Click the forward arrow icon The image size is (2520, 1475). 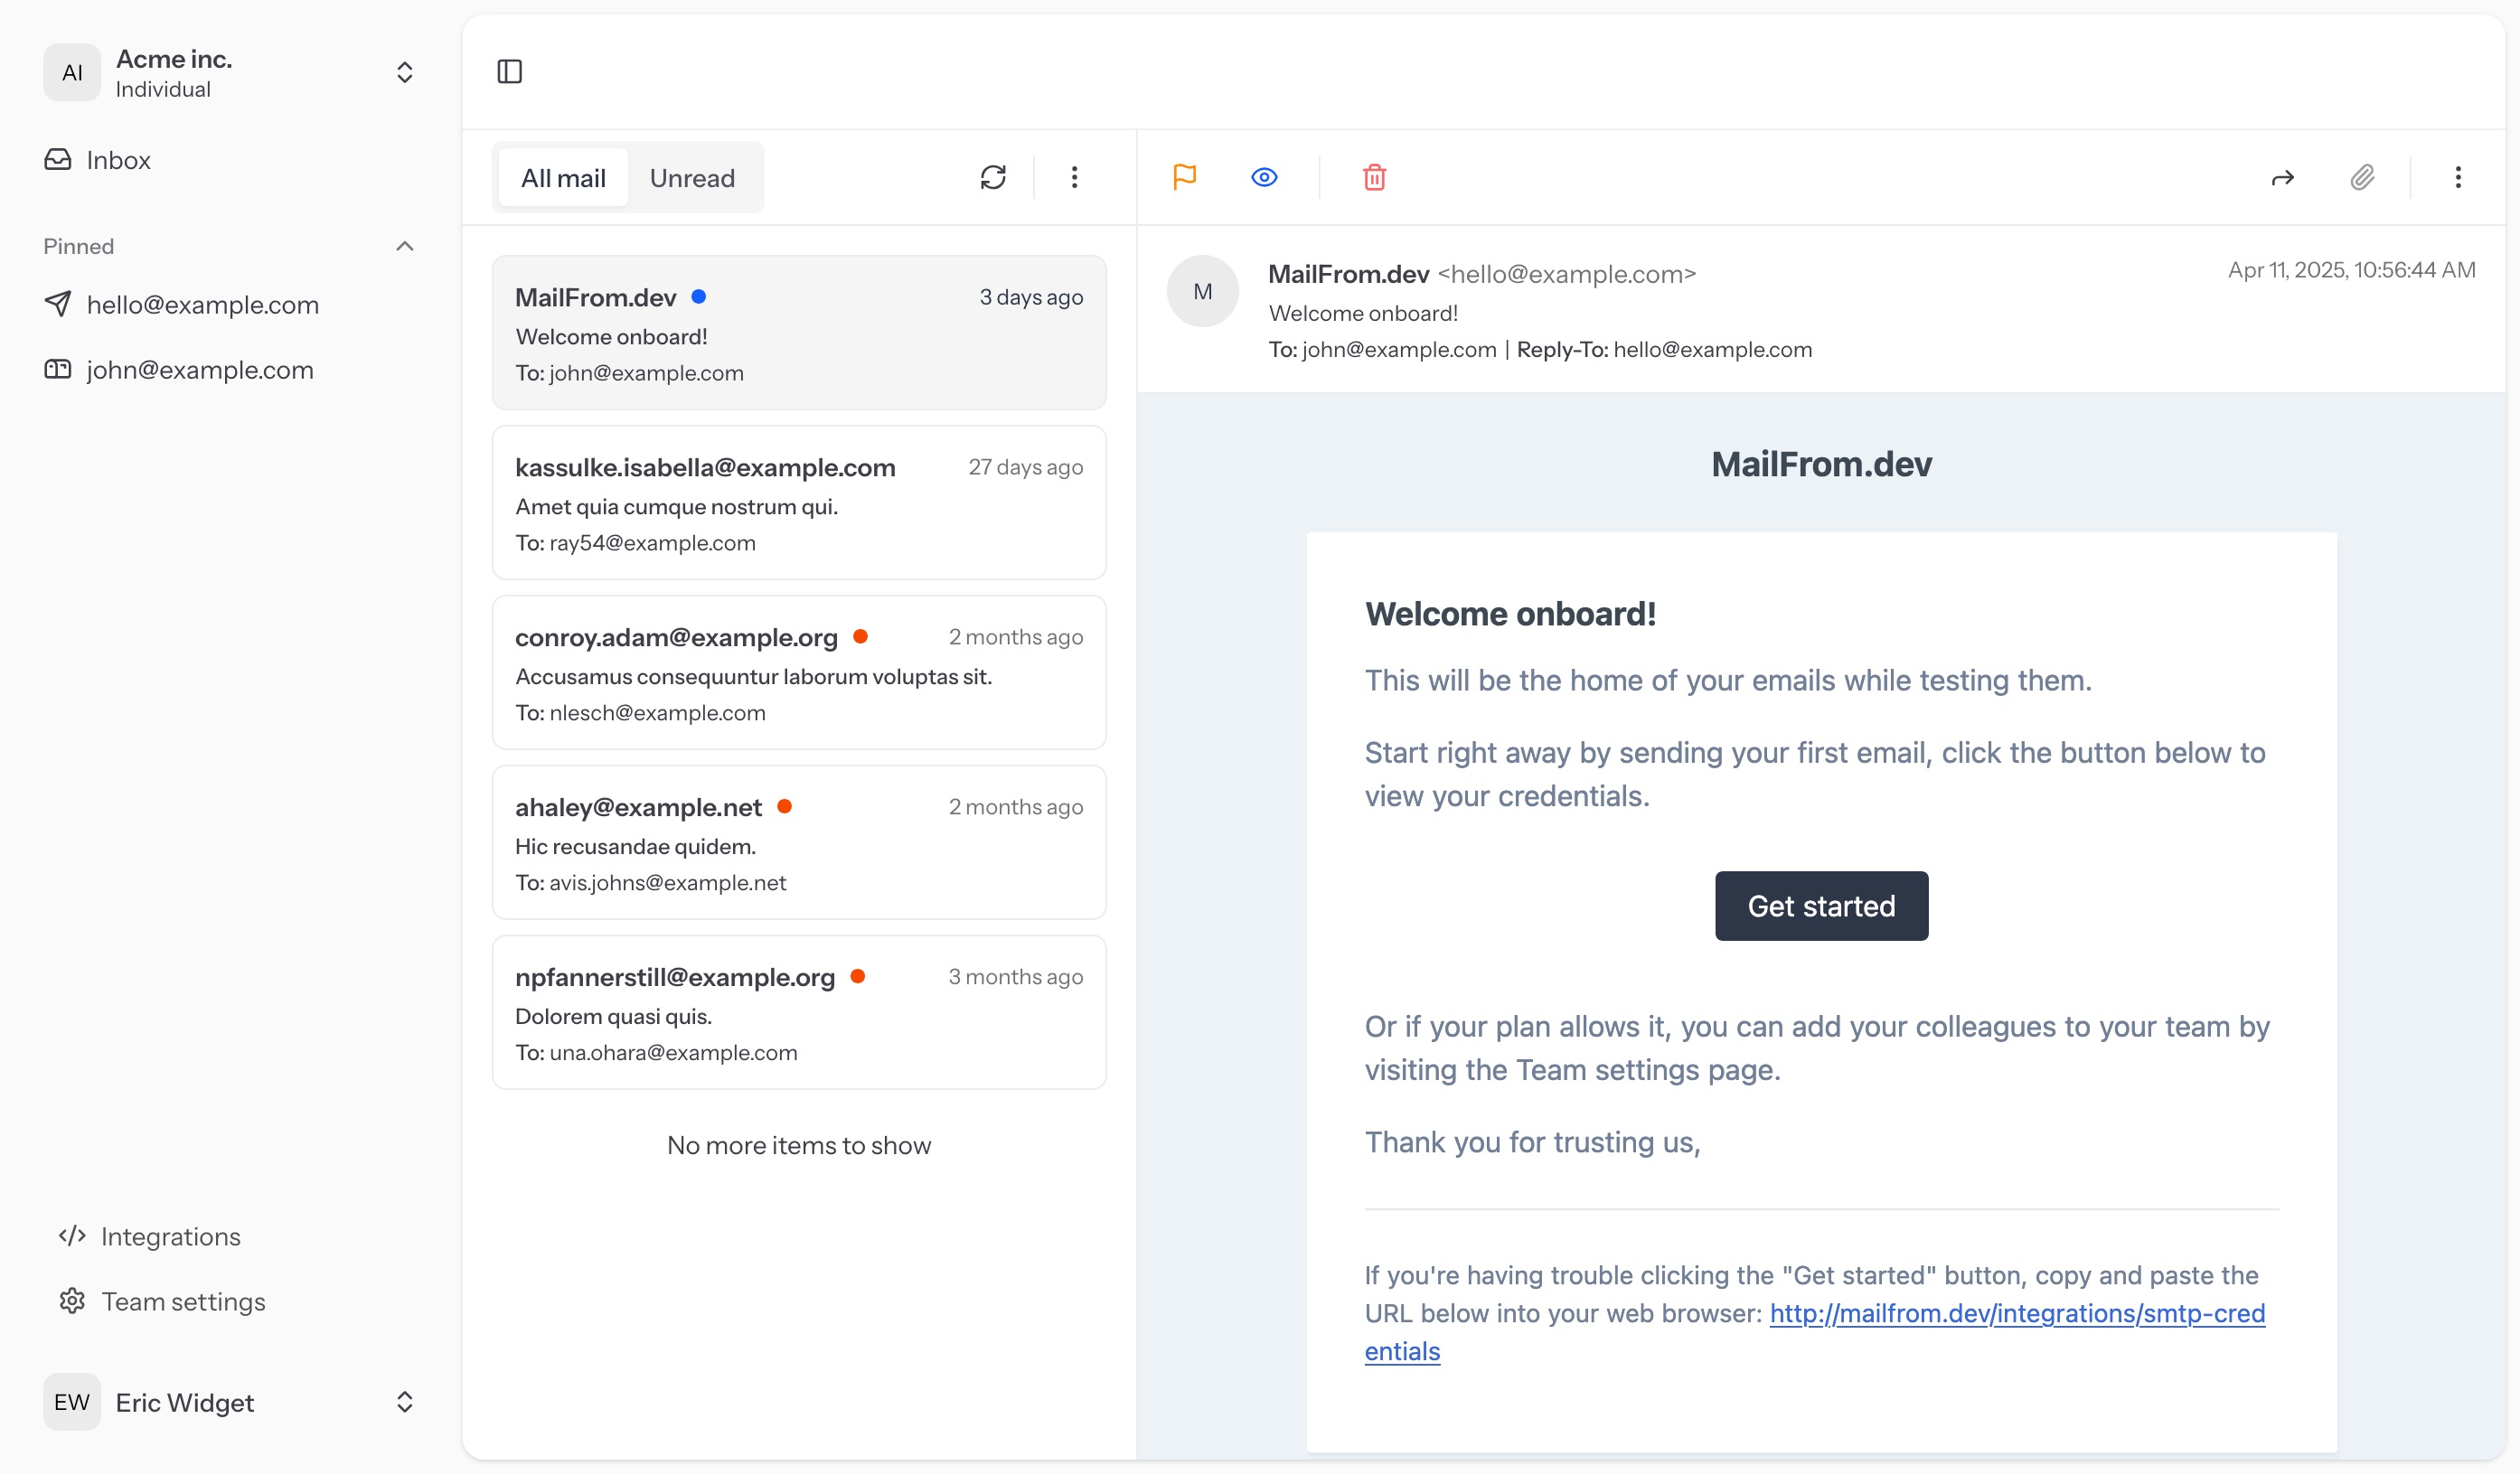(2282, 177)
